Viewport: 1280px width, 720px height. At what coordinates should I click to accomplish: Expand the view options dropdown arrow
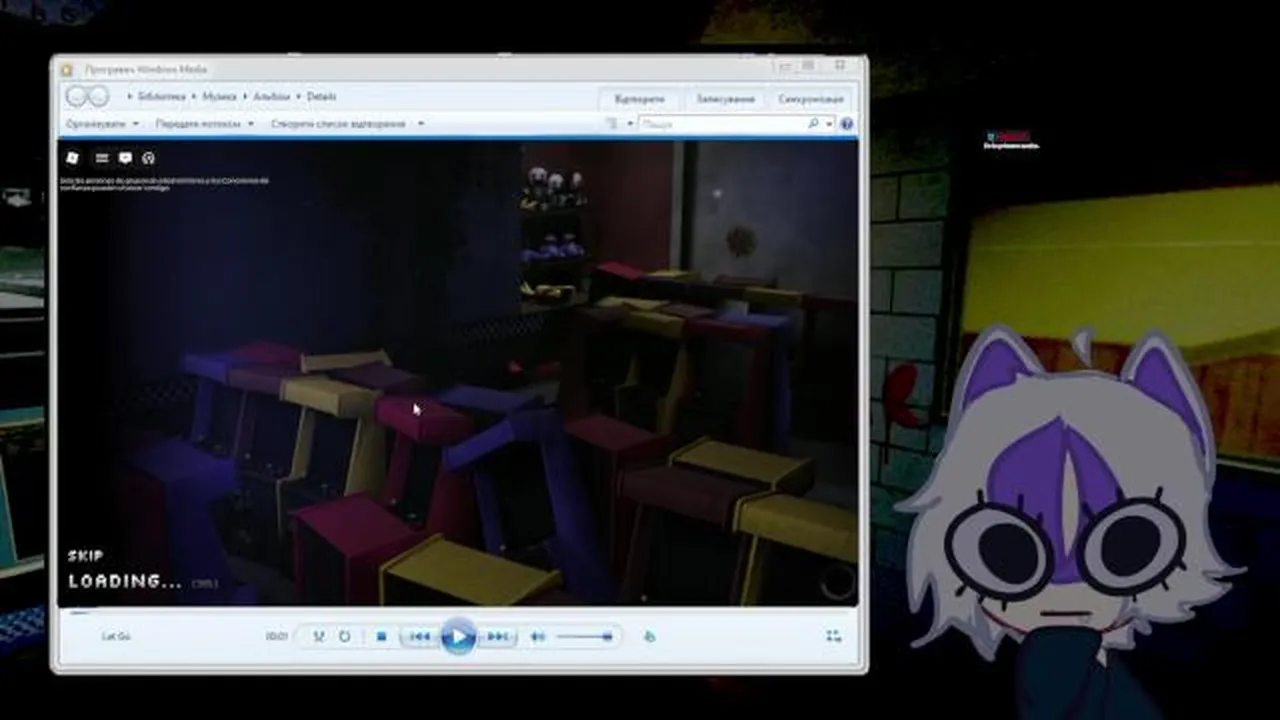630,124
